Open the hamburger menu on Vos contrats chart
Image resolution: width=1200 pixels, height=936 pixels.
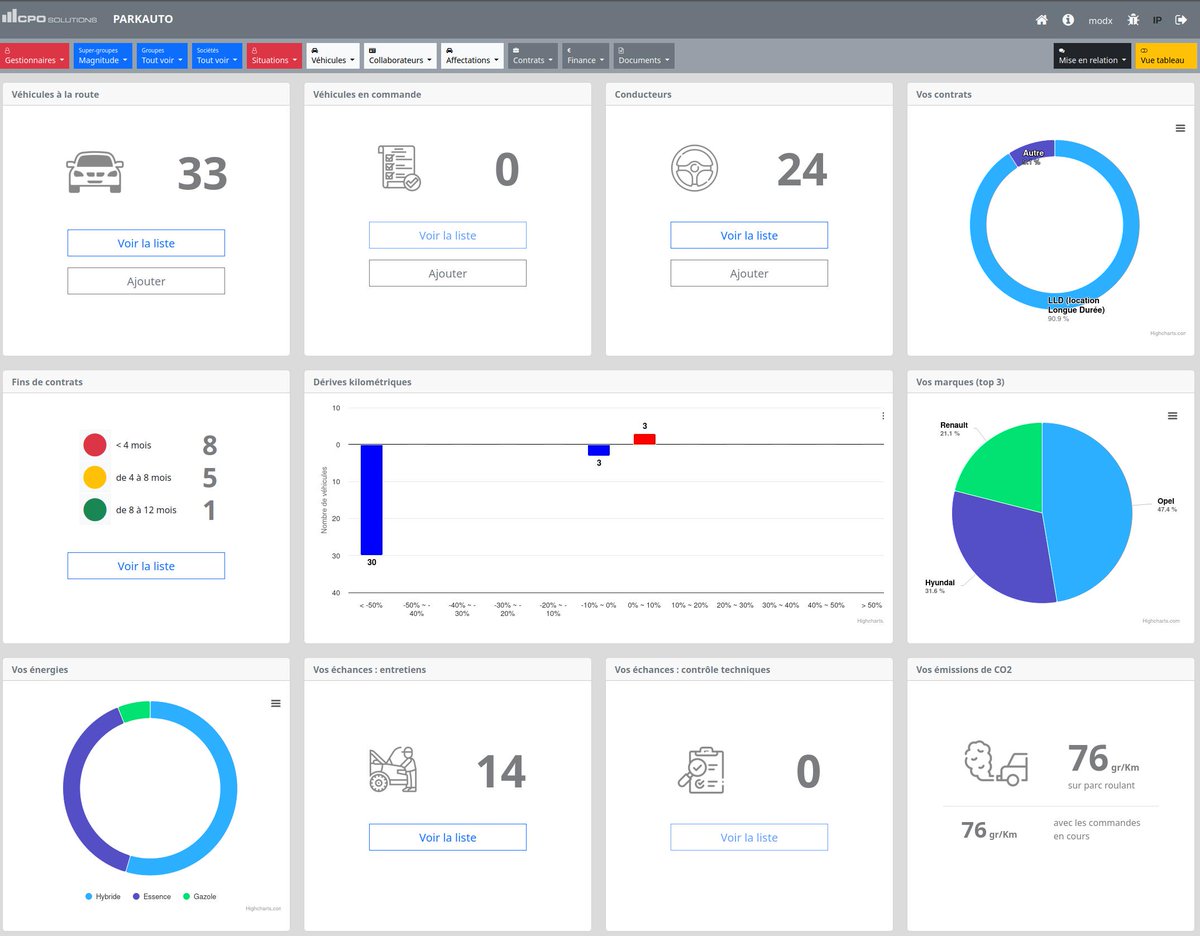click(x=1180, y=128)
